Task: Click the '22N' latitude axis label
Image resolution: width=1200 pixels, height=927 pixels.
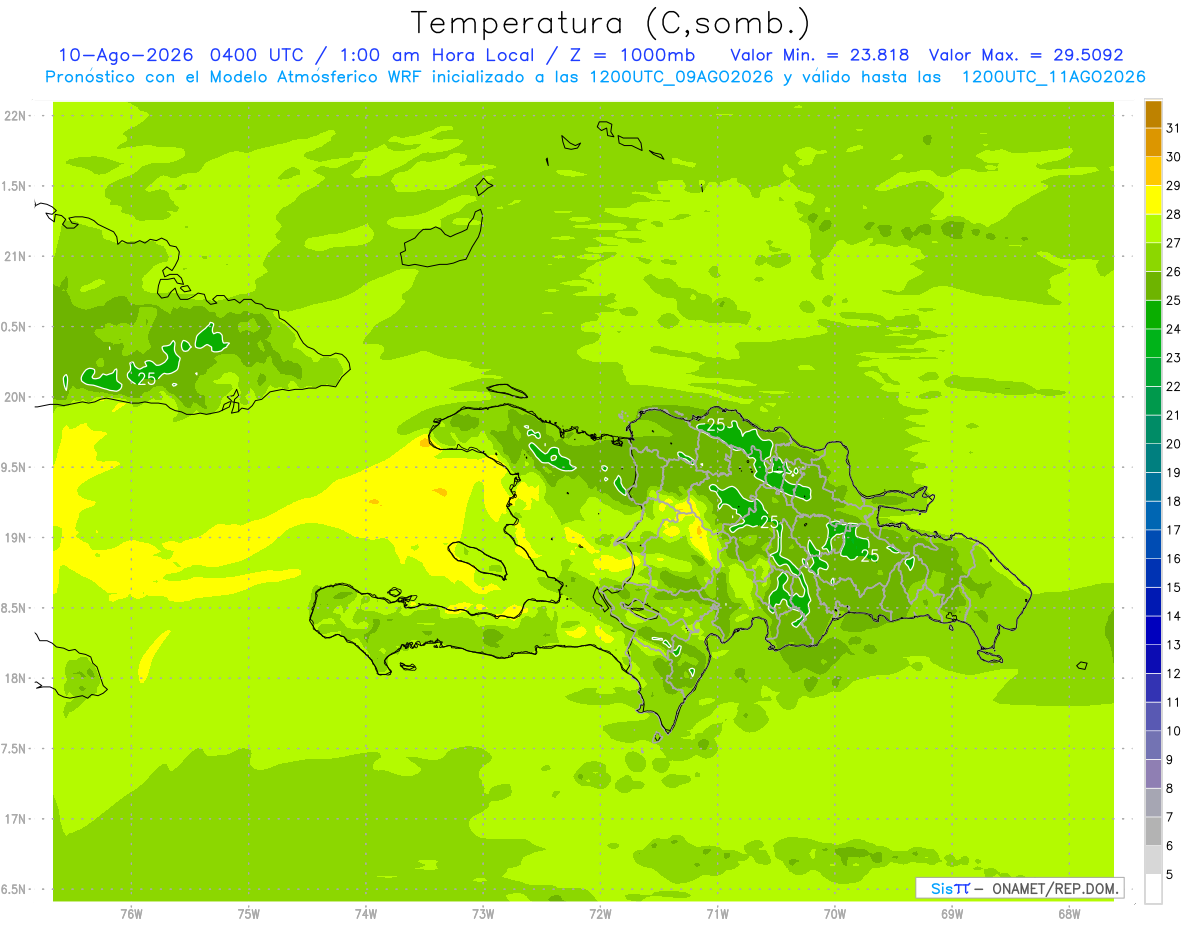Action: pyautogui.click(x=17, y=116)
